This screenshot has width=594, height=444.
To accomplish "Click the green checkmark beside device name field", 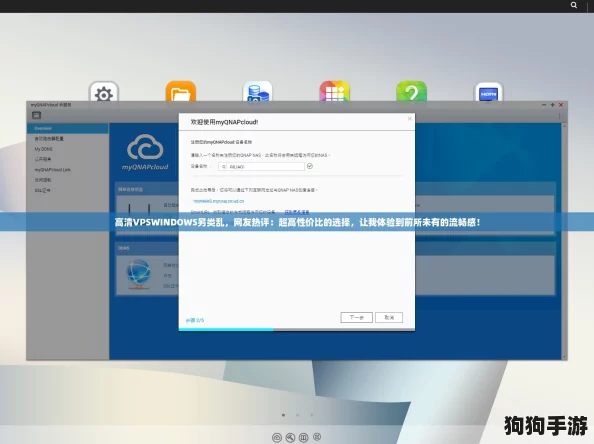I will click(310, 166).
